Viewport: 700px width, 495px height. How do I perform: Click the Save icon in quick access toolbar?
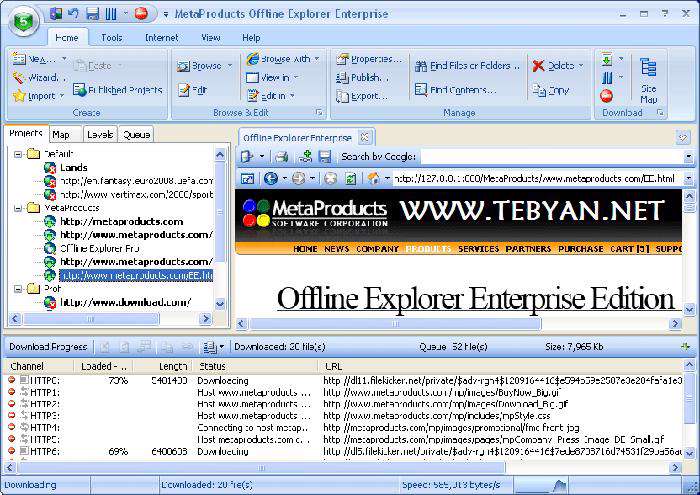pyautogui.click(x=93, y=14)
